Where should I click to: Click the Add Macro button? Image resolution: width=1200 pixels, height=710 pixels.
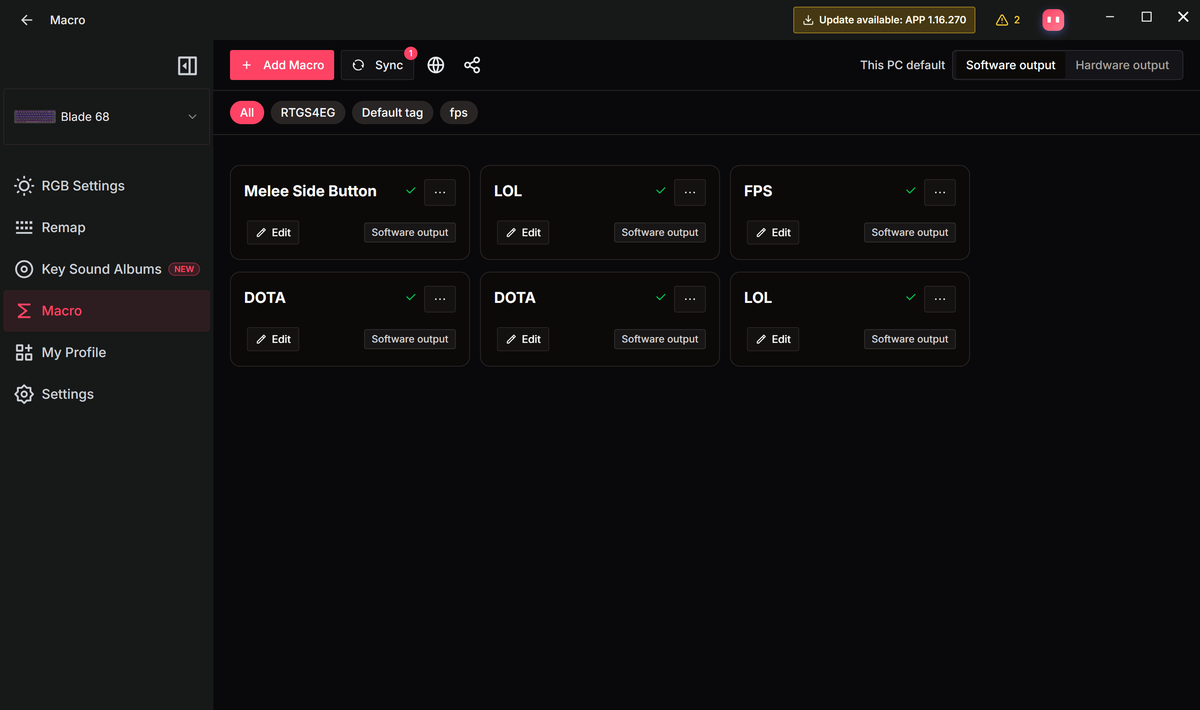pos(282,65)
